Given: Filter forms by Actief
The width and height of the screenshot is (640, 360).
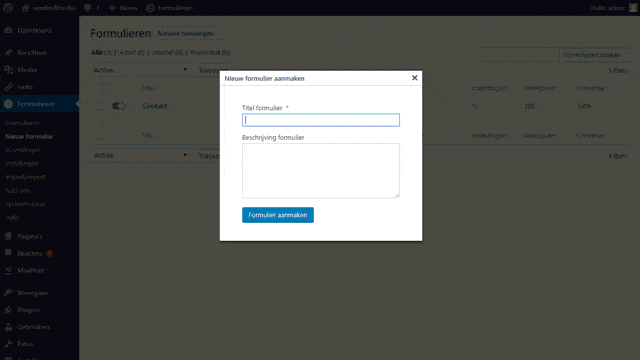Looking at the screenshot, I should pyautogui.click(x=127, y=52).
